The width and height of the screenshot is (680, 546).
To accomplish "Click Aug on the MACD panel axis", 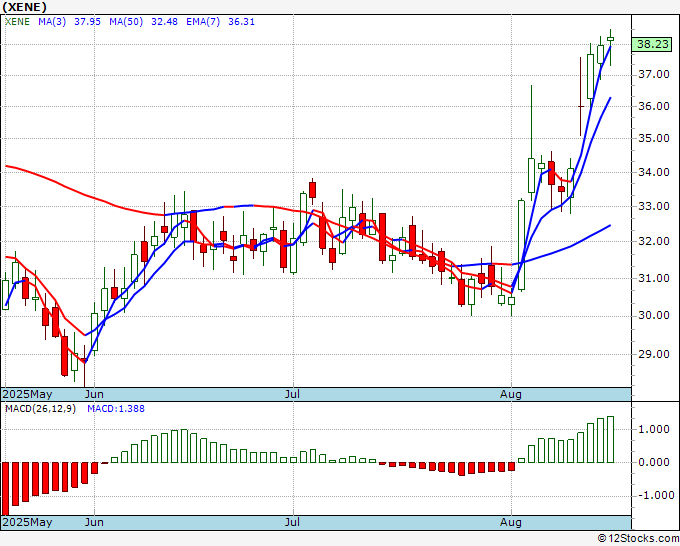I will pyautogui.click(x=510, y=522).
